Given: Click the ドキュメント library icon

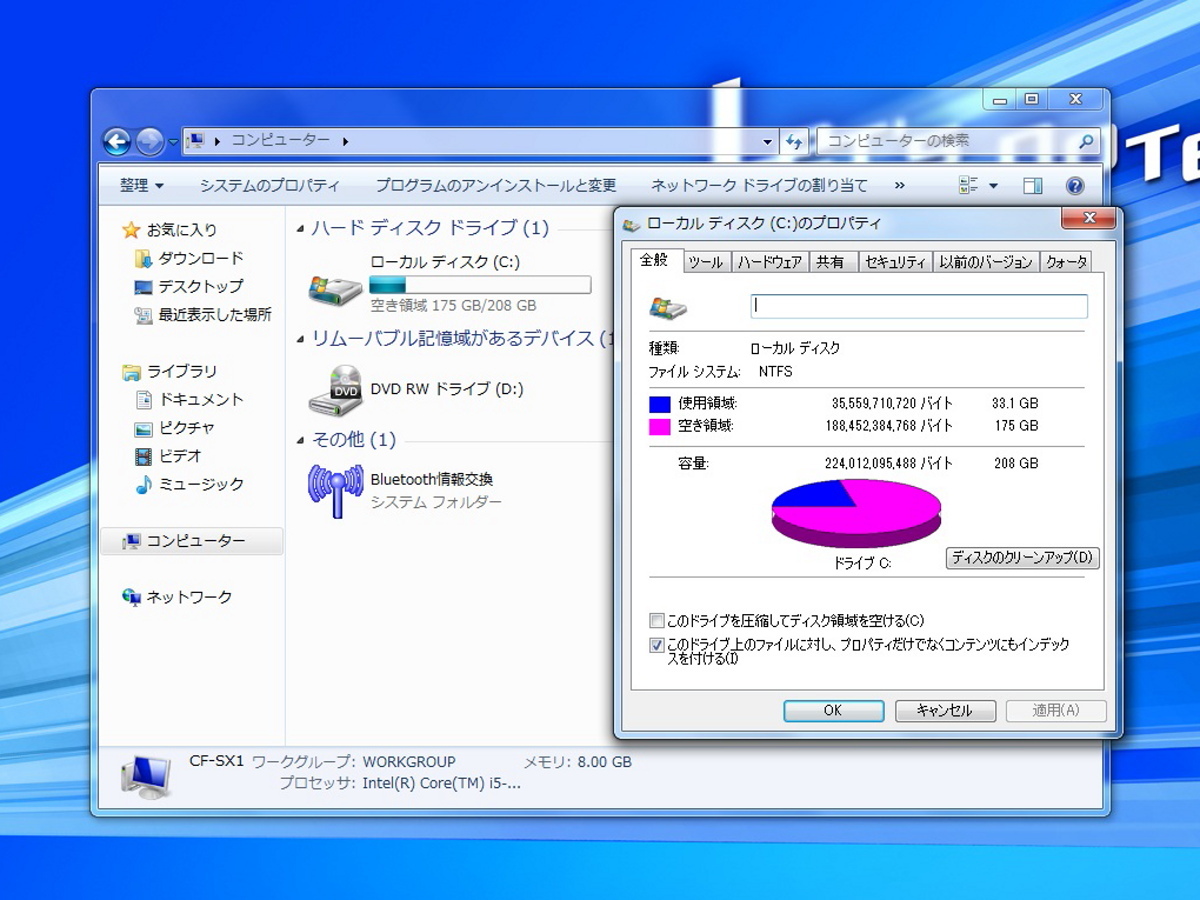Looking at the screenshot, I should click(143, 399).
